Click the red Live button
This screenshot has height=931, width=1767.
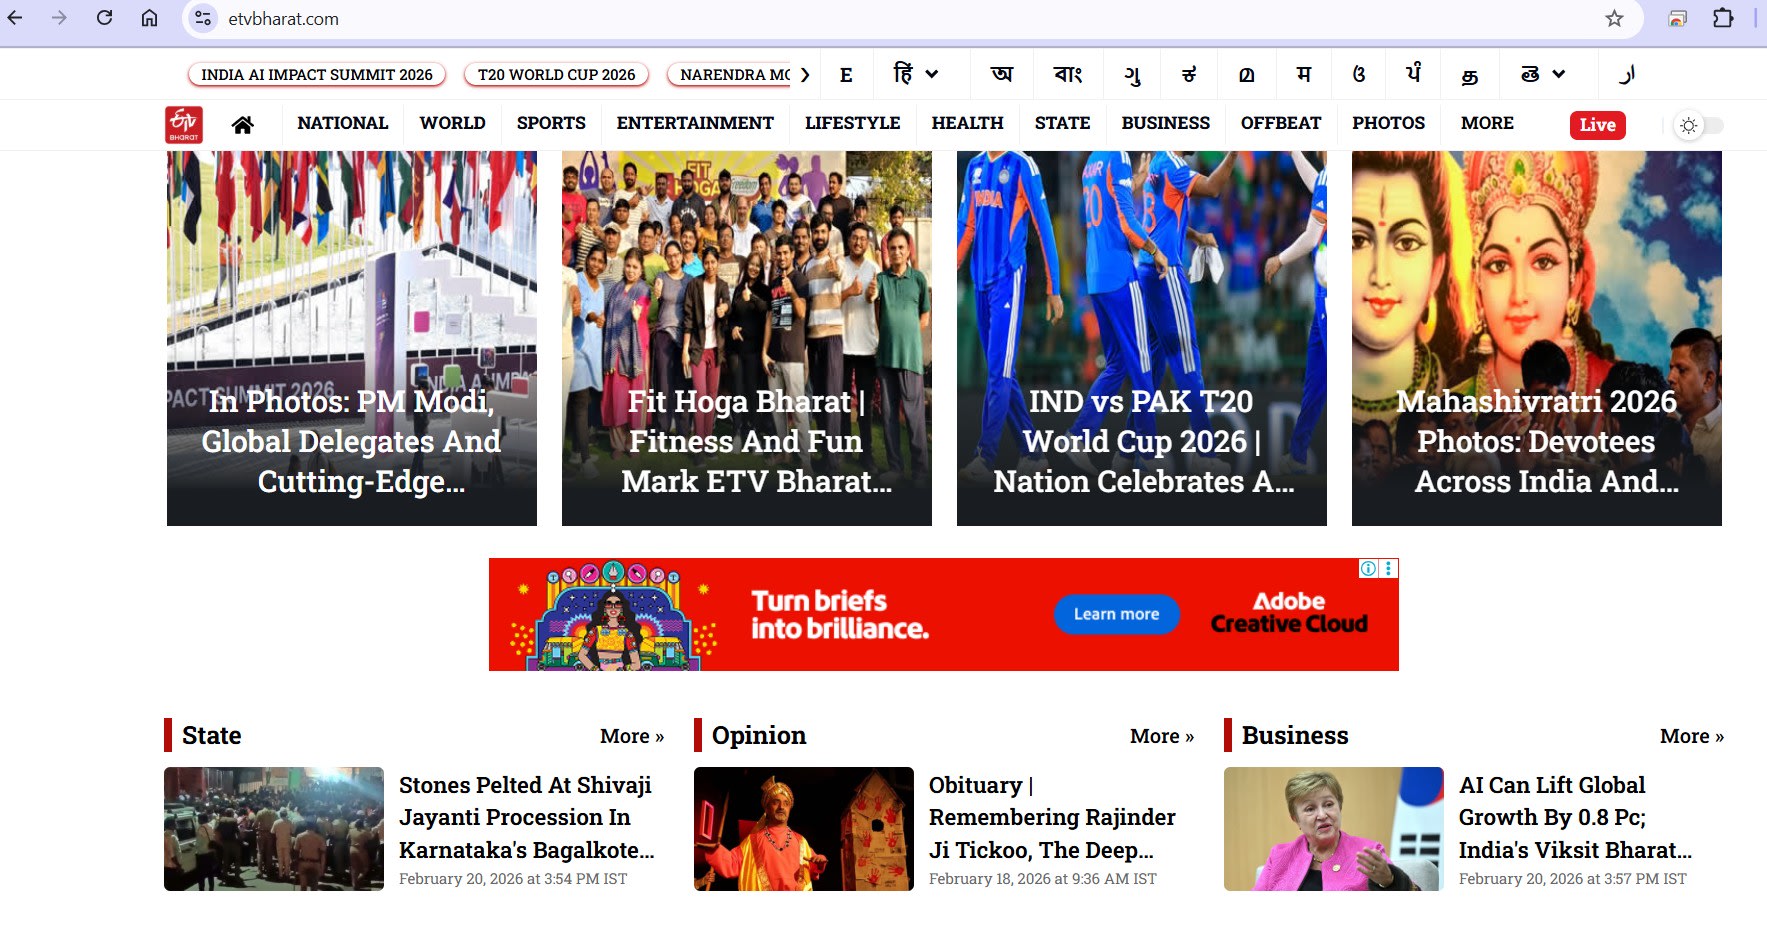click(1597, 125)
